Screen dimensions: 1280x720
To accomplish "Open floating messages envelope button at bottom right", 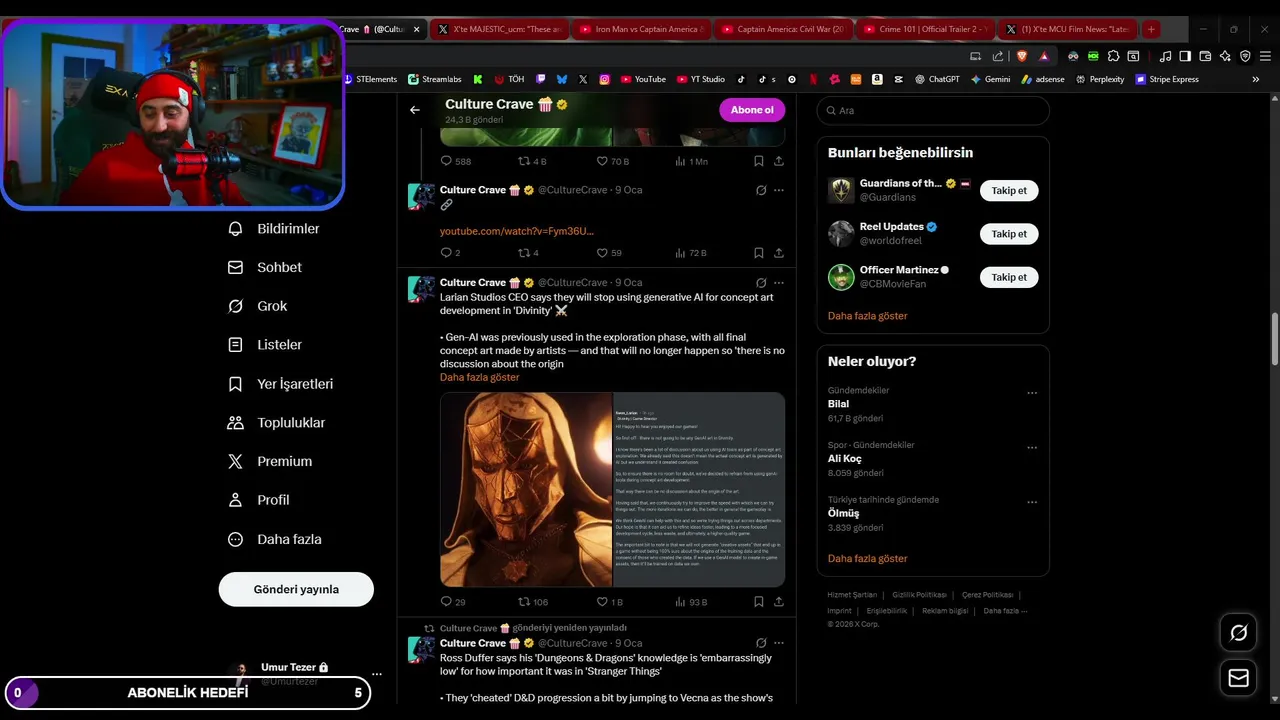I will coord(1238,679).
